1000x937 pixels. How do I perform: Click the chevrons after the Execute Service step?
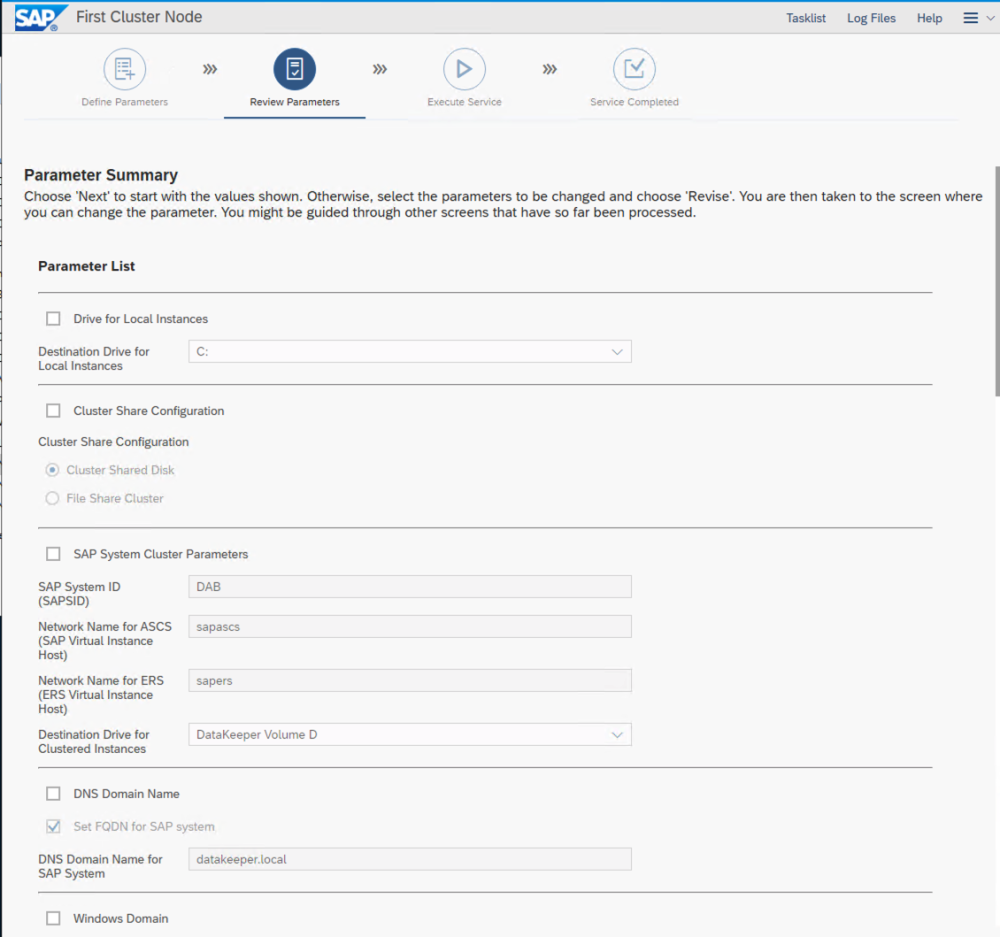[x=549, y=69]
